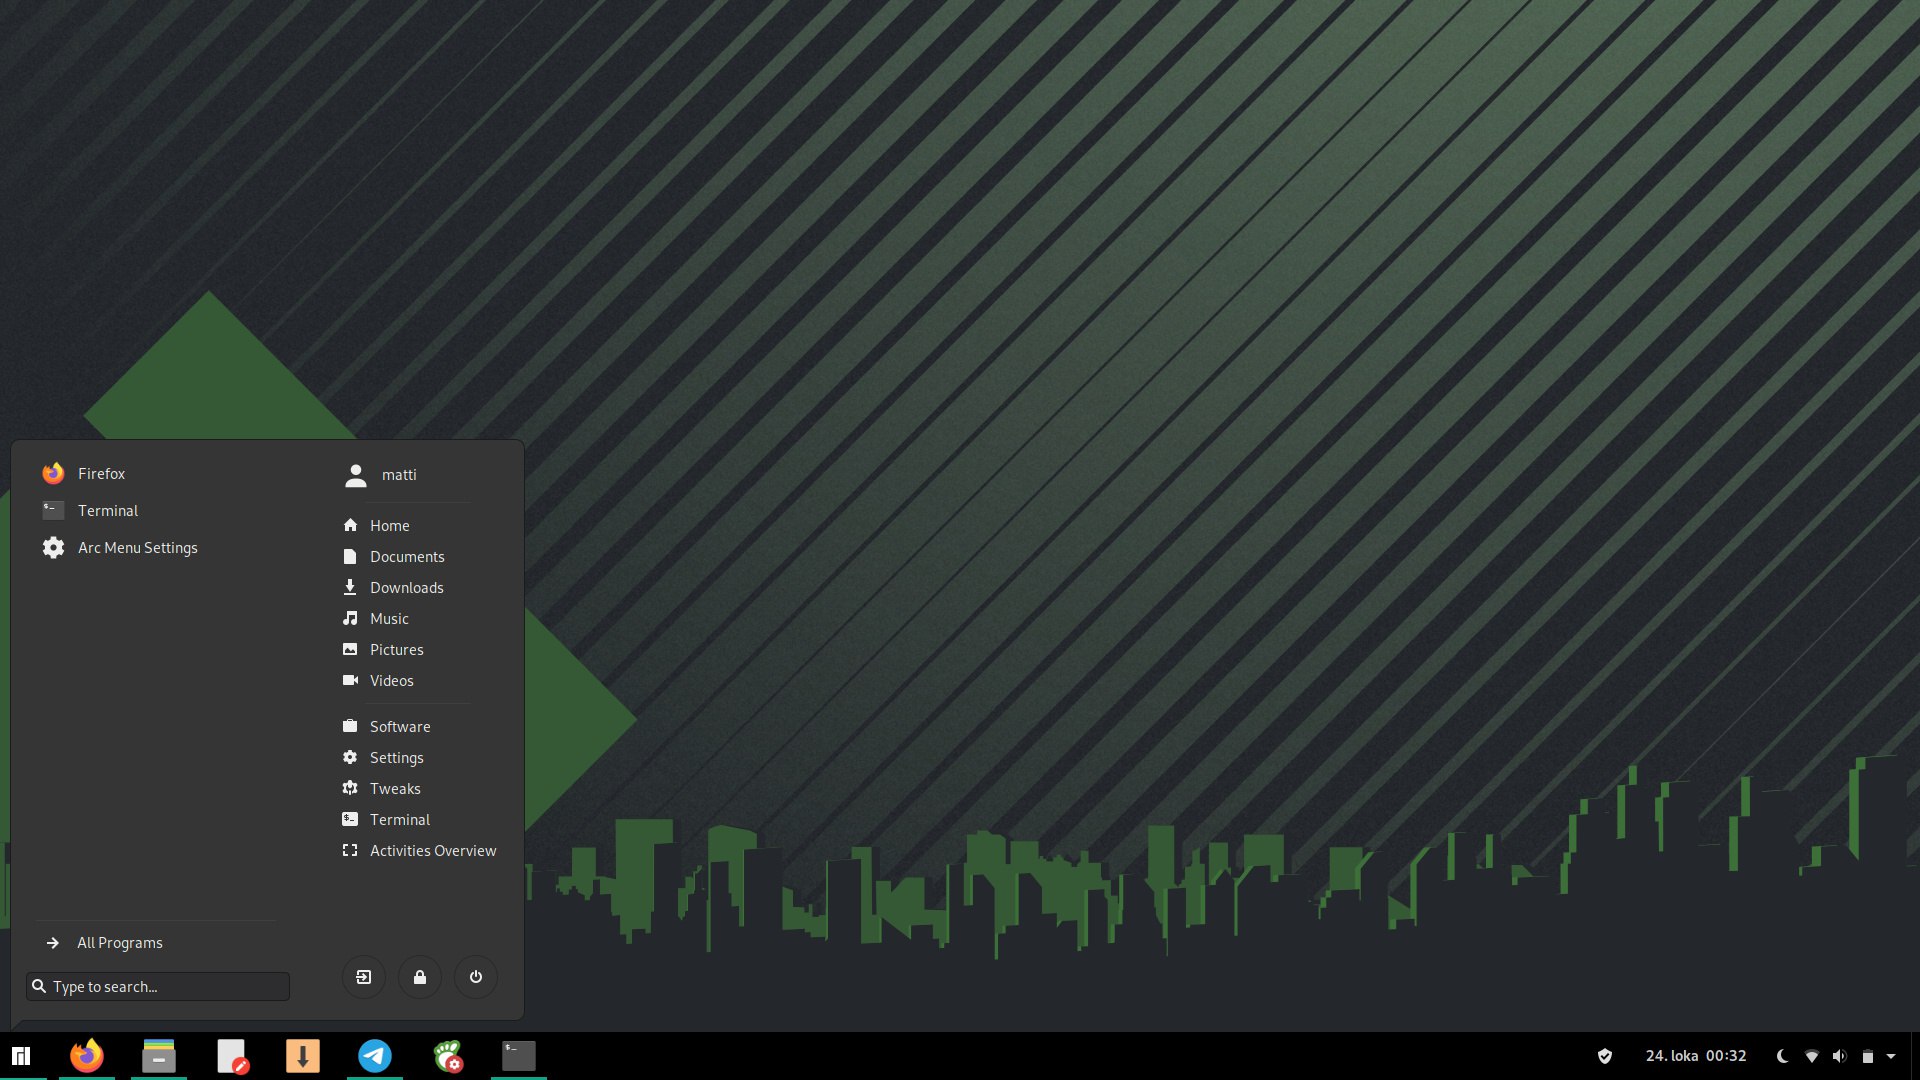1920x1080 pixels.
Task: Click the Wi-Fi network tray icon
Action: [1811, 1056]
